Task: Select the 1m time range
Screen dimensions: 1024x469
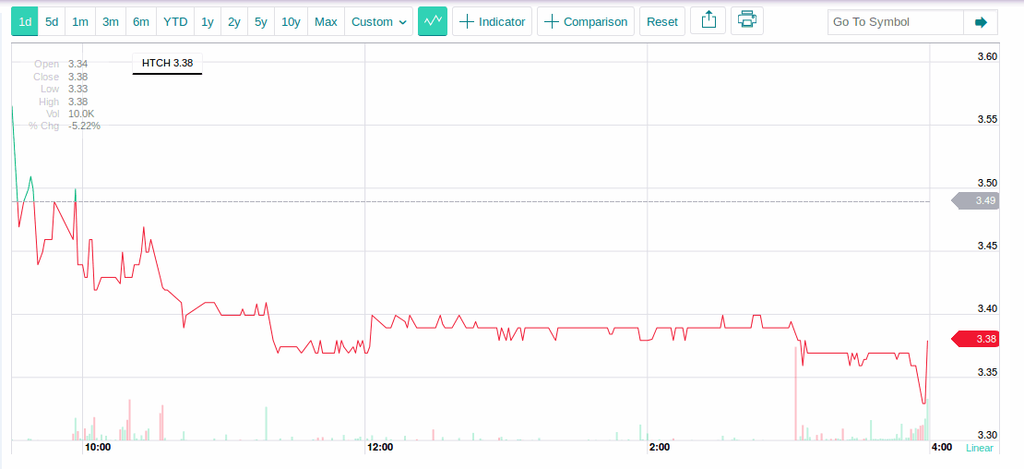Action: click(80, 22)
